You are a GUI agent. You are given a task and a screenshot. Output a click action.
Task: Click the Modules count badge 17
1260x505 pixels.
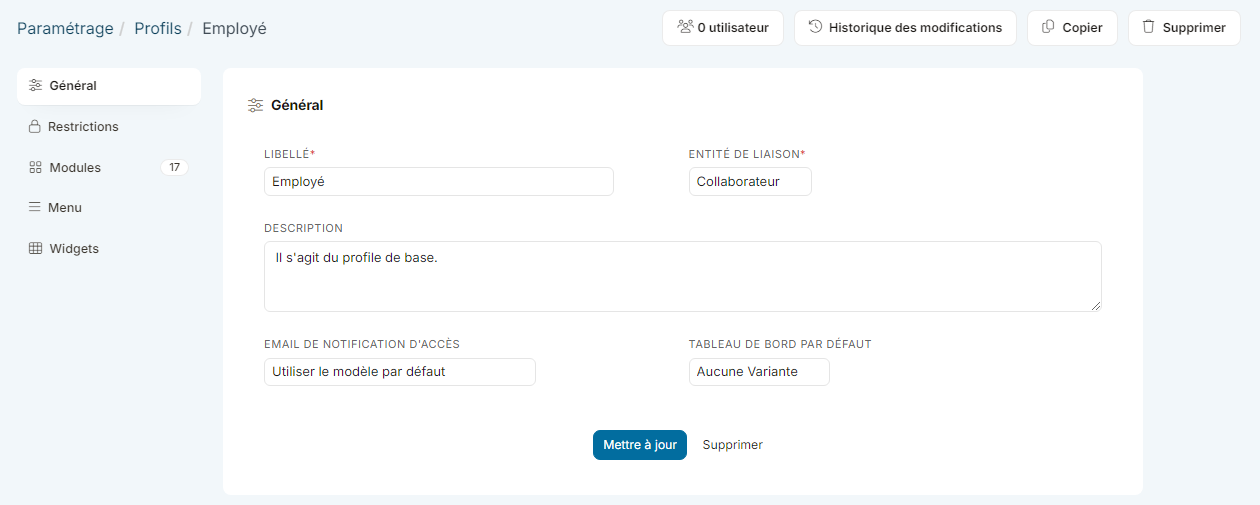coord(174,167)
